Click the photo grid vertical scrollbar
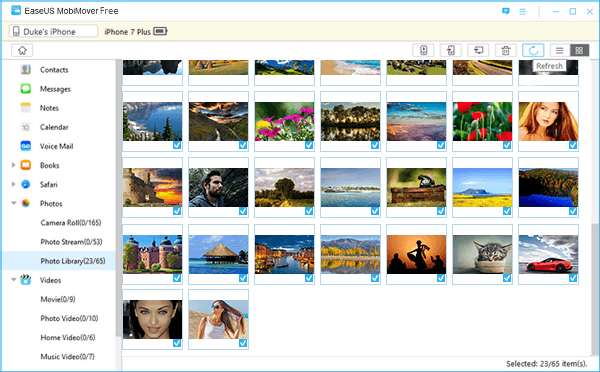Screen dimensions: 600x372 595,291
